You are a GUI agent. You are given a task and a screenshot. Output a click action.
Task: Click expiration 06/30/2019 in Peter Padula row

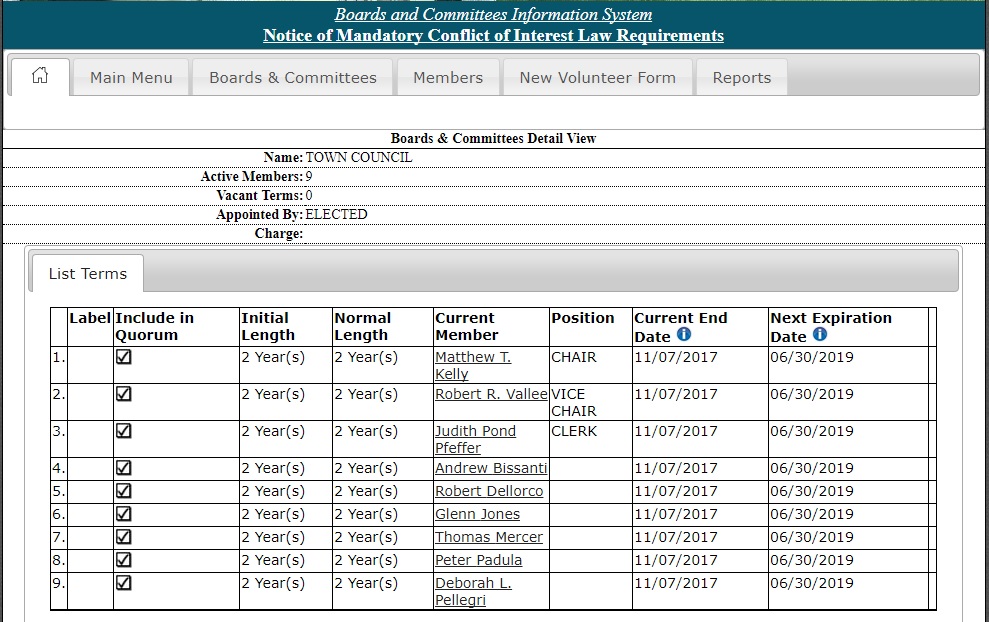(812, 560)
